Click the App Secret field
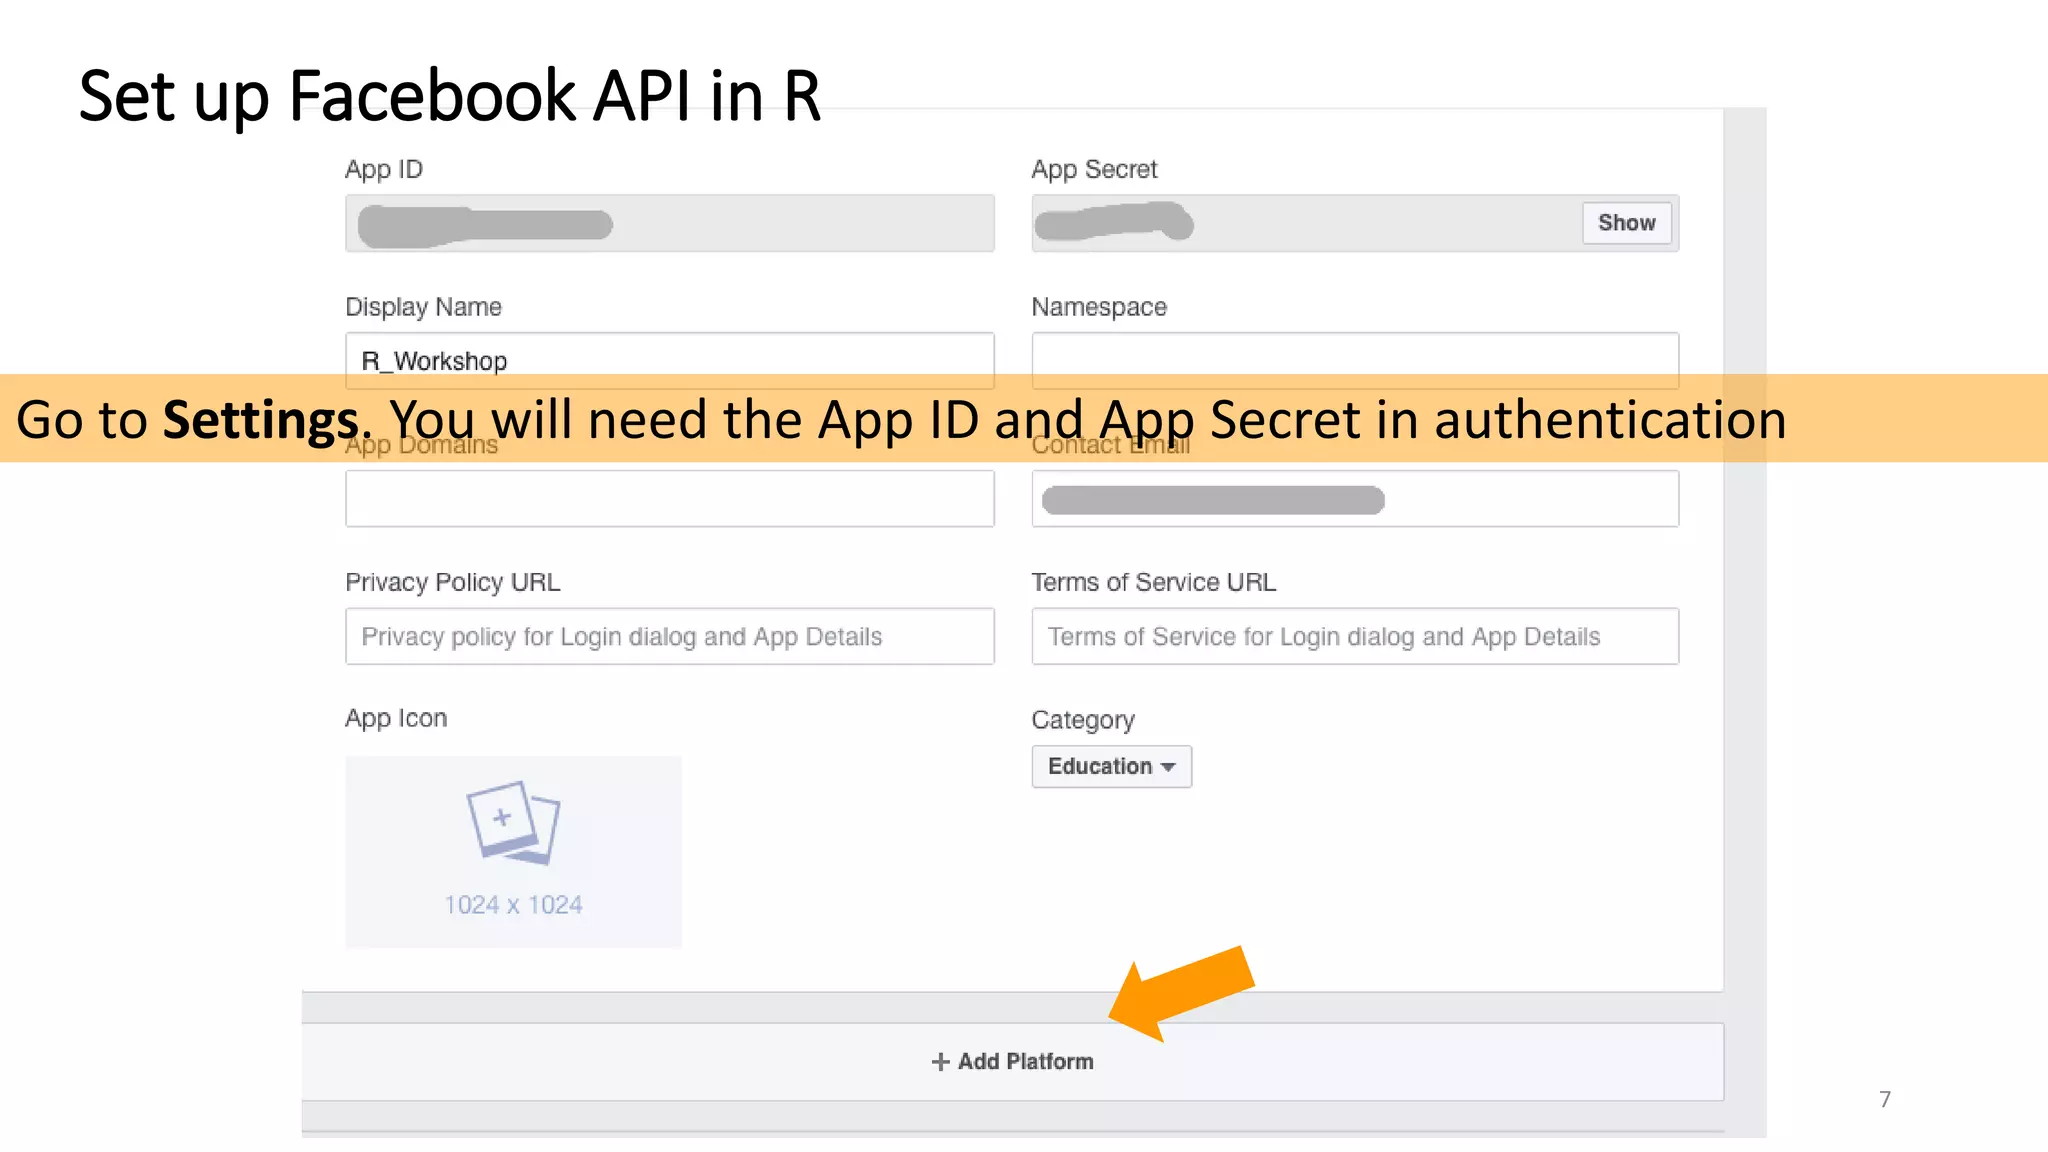2048x1152 pixels. coord(1355,223)
